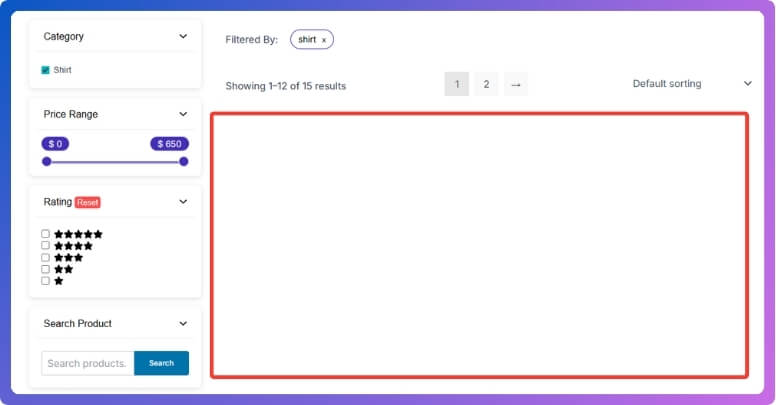
Task: Click the minimum price slider handle
Action: [x=47, y=161]
